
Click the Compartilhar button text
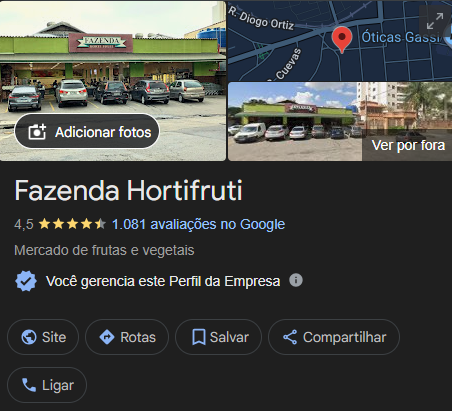pyautogui.click(x=345, y=337)
